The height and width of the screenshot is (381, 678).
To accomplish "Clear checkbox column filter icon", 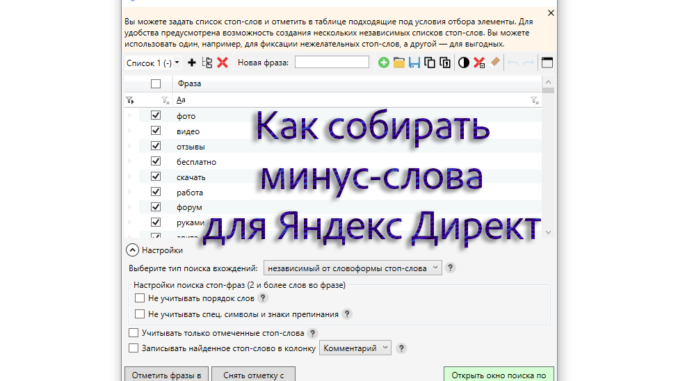I will [165, 100].
